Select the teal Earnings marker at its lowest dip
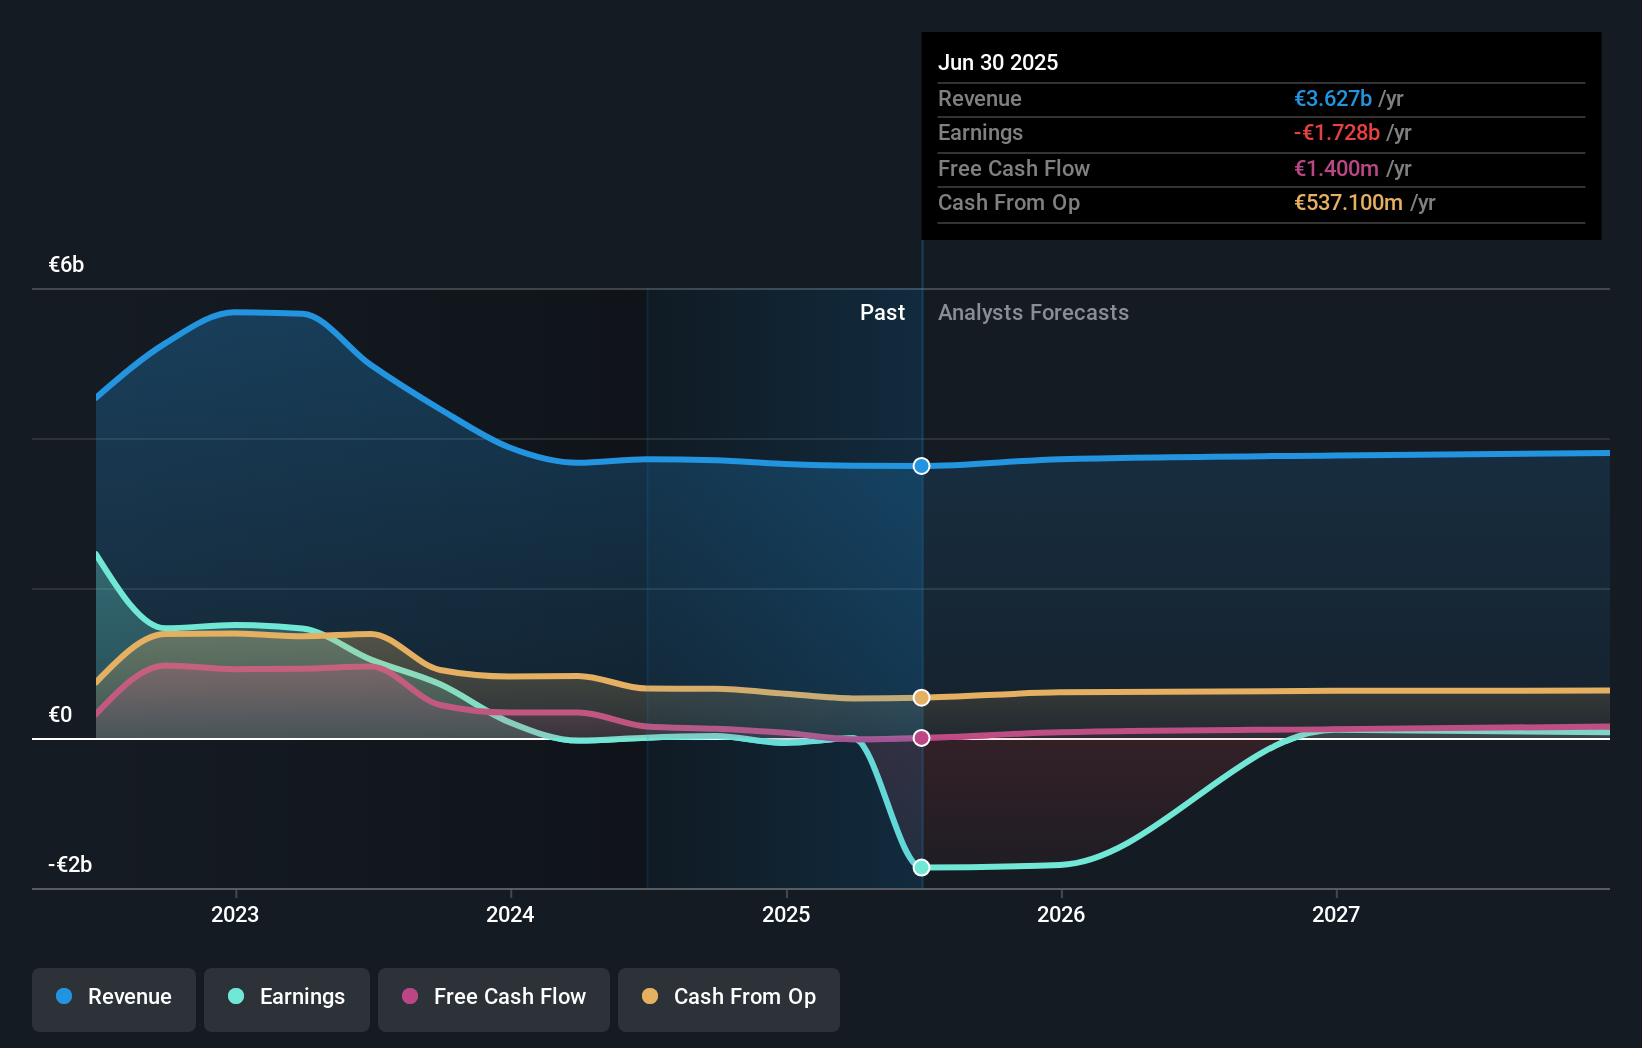1642x1048 pixels. [x=920, y=867]
